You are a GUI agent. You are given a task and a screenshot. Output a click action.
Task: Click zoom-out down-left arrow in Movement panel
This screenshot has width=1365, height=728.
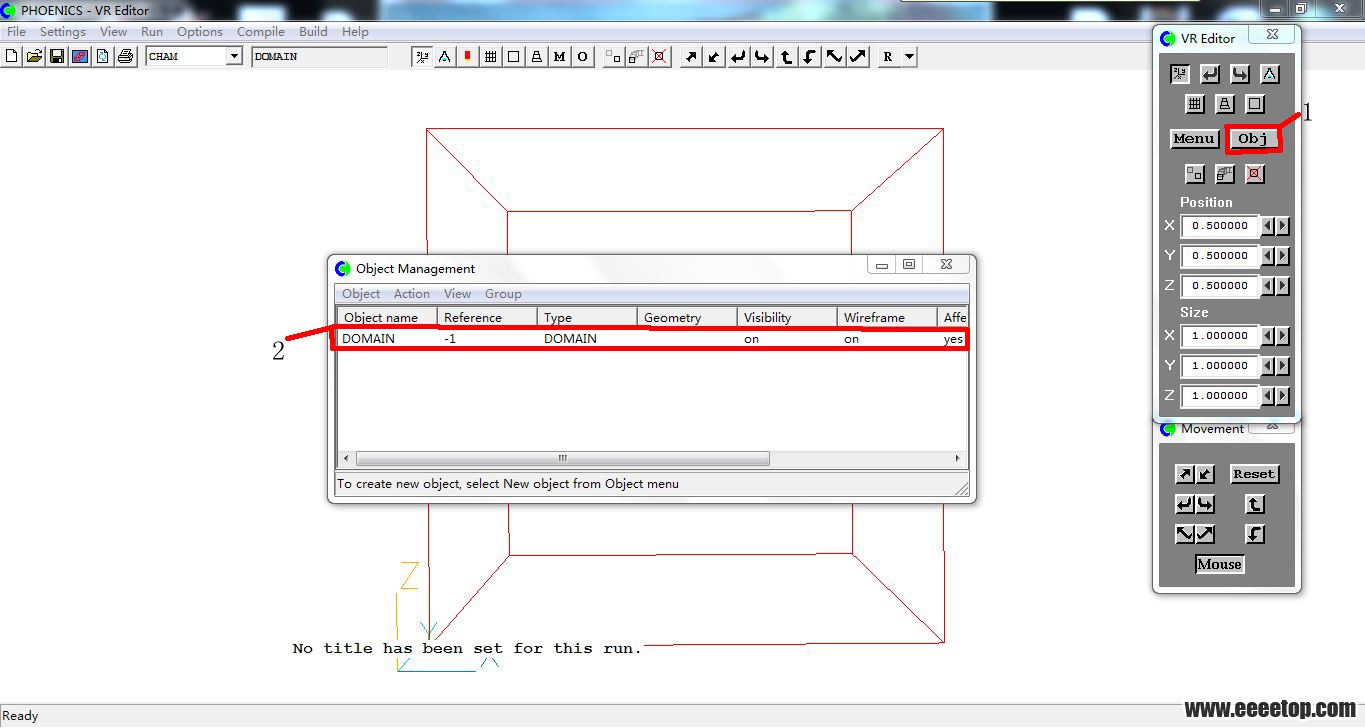(x=1205, y=474)
